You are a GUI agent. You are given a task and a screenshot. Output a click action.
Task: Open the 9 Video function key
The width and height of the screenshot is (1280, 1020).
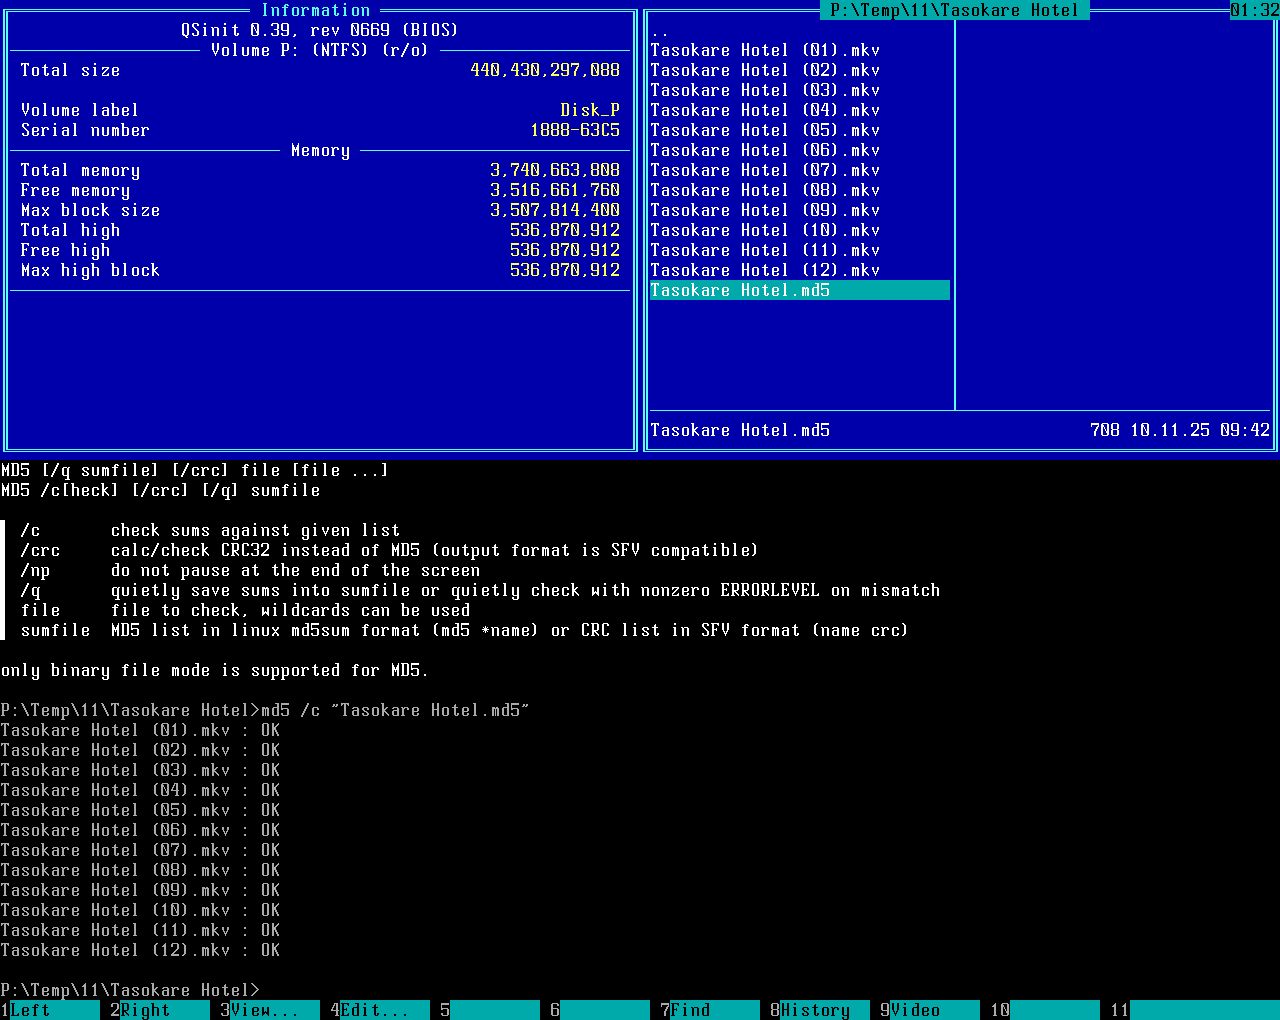(925, 1010)
